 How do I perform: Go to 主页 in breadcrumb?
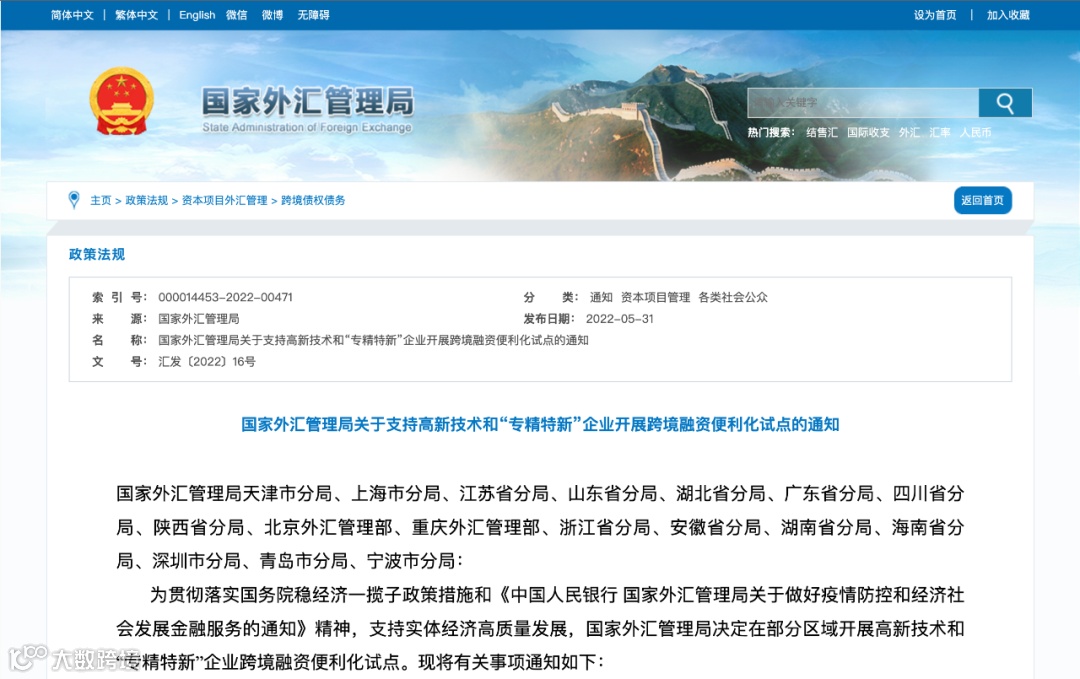point(101,200)
